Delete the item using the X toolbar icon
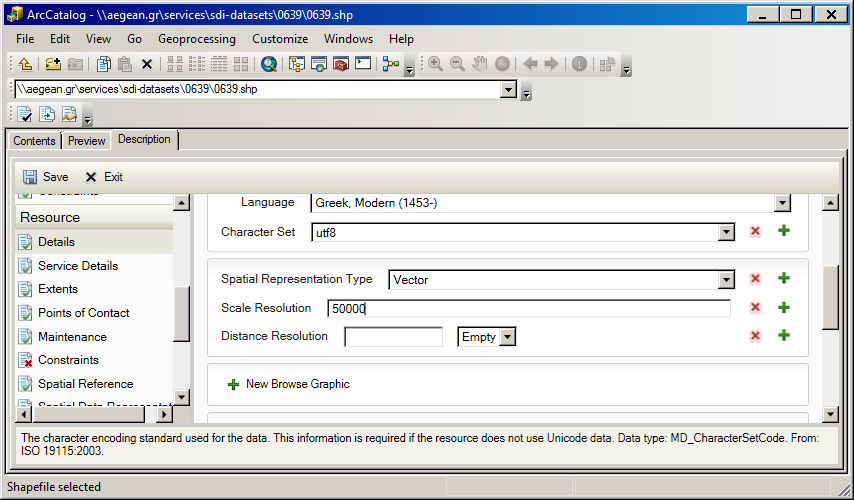Viewport: 854px width, 500px height. [x=147, y=64]
